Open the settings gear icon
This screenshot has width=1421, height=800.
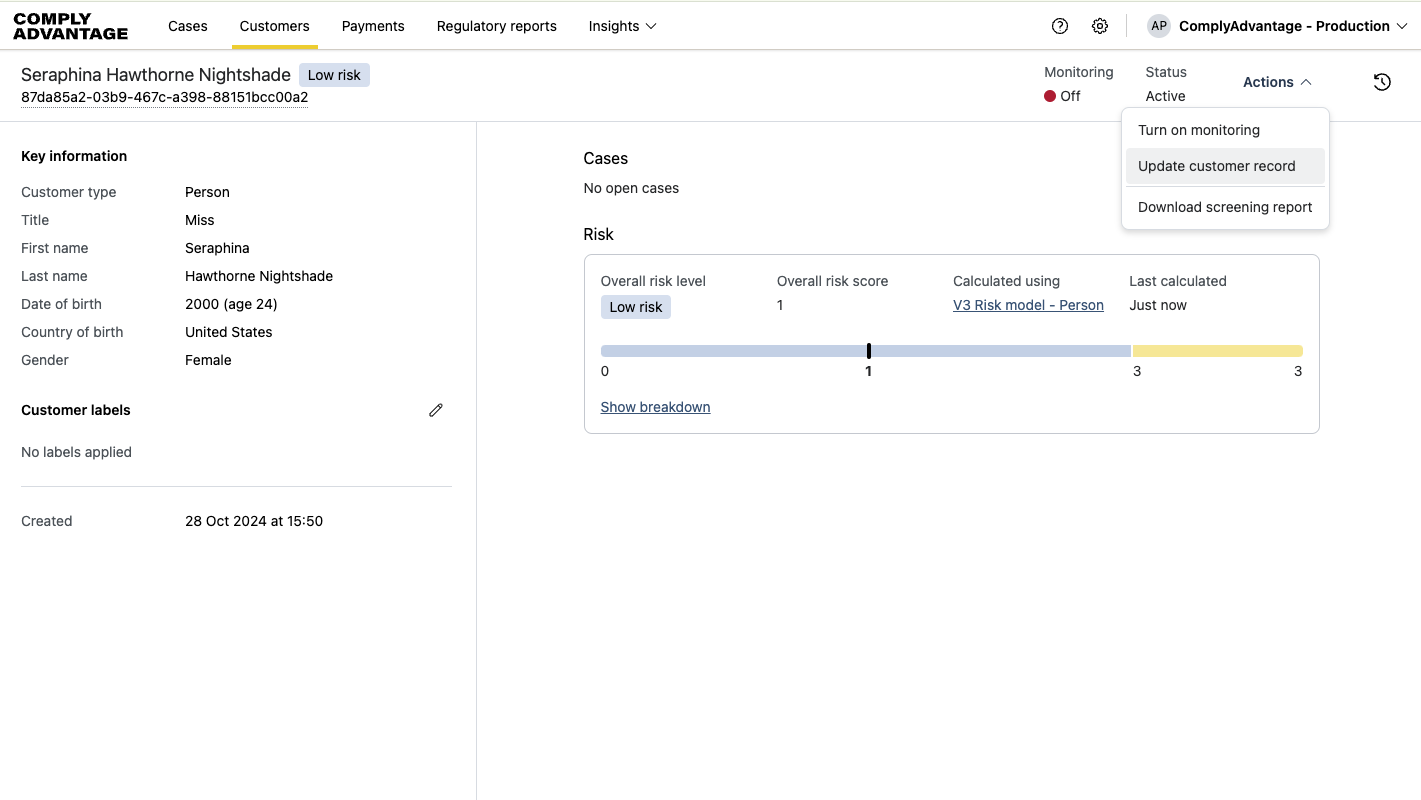click(x=1100, y=26)
